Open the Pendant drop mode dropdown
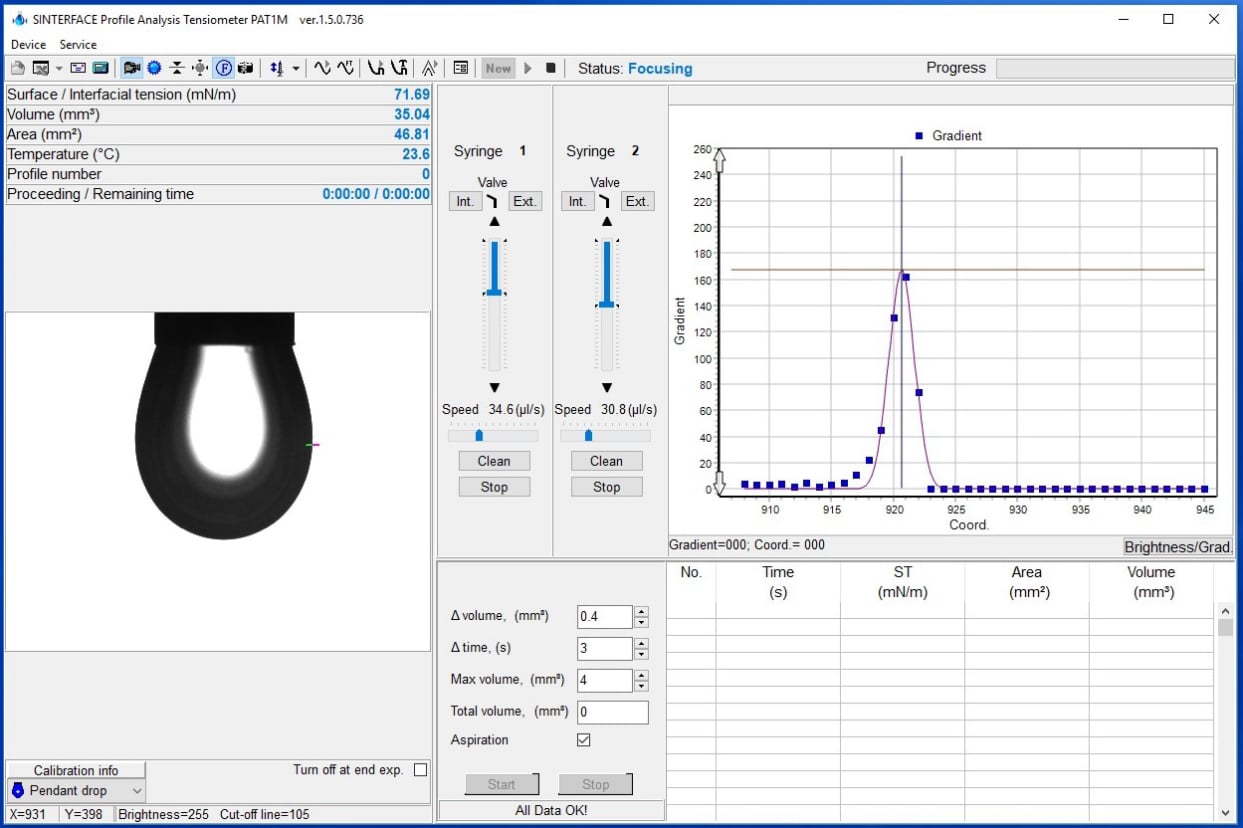Screen dimensions: 1243x828 pos(76,790)
